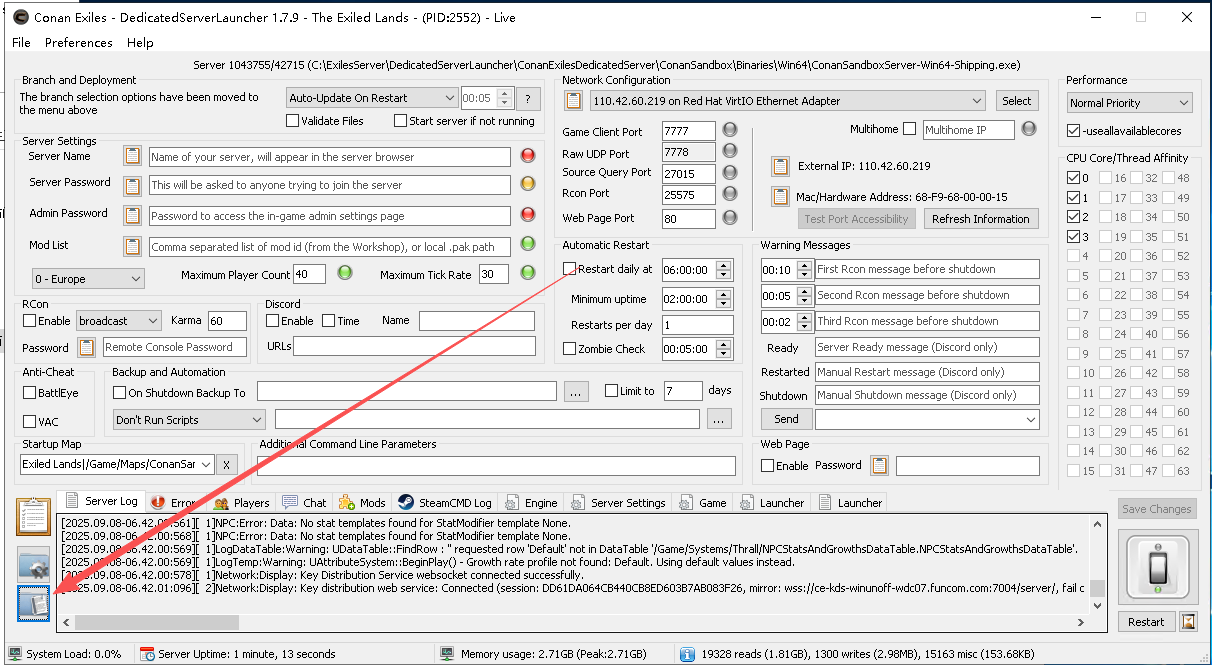This screenshot has height=665, width=1212.
Task: Click the paste icon beside Server Password
Action: [132, 185]
